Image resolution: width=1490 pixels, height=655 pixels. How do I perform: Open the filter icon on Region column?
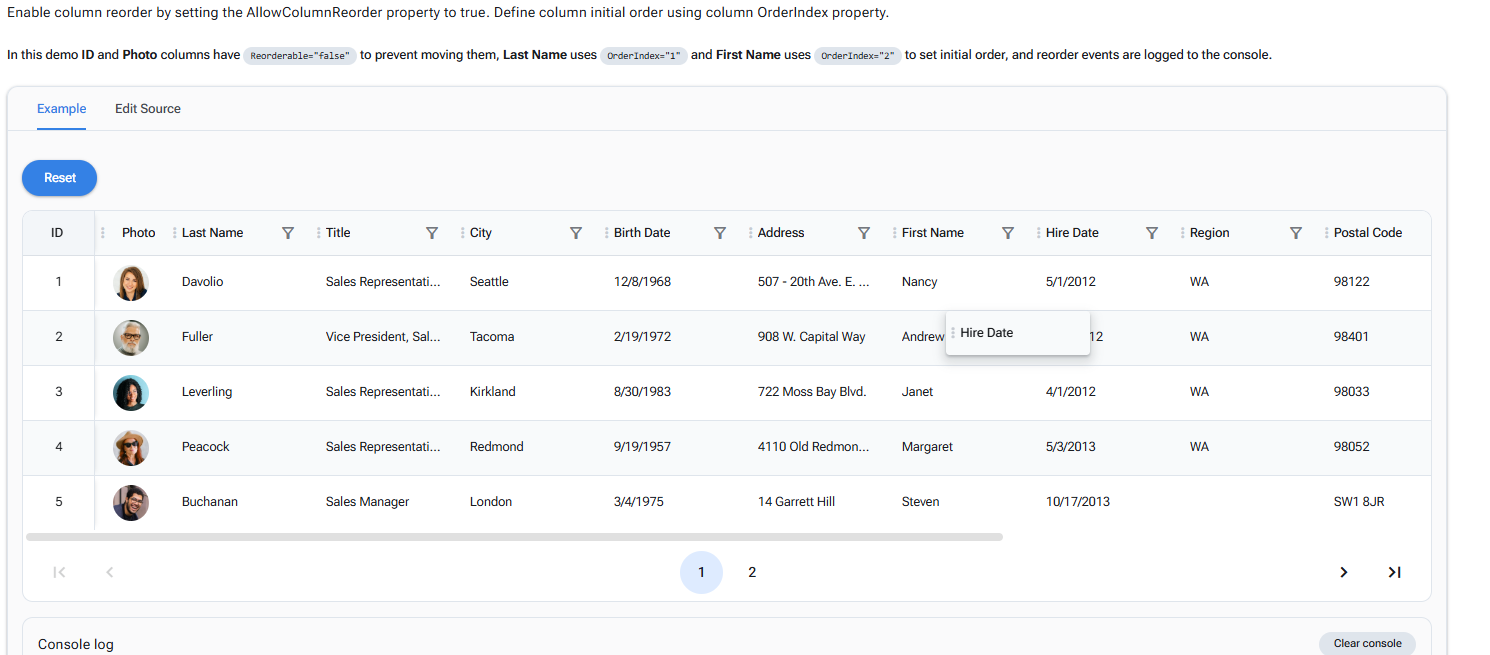click(x=1296, y=233)
